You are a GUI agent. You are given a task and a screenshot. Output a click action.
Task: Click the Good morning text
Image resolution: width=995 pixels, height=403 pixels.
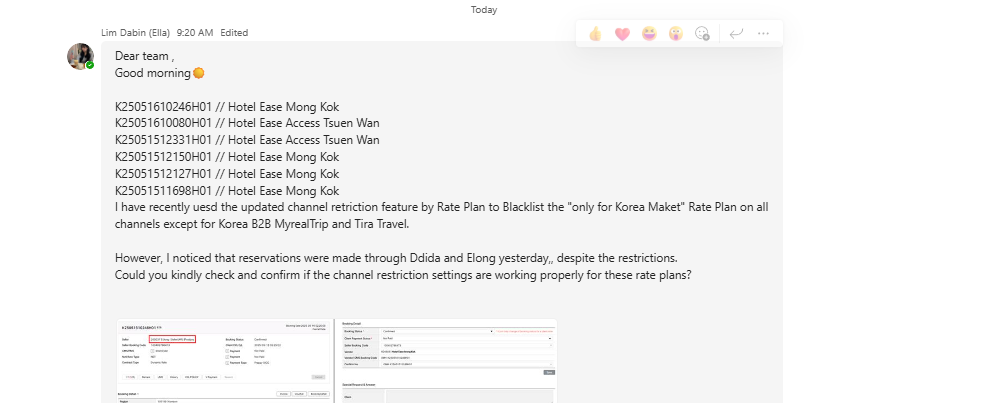[153, 73]
